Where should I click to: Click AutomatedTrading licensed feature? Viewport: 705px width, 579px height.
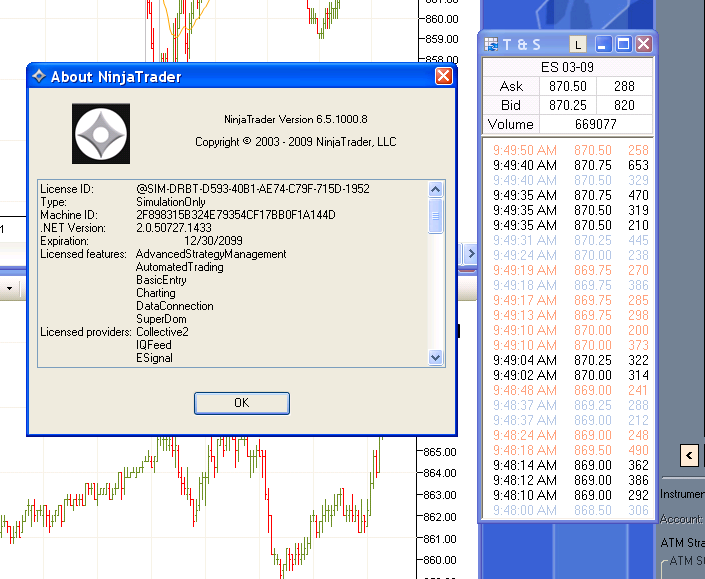pos(180,267)
